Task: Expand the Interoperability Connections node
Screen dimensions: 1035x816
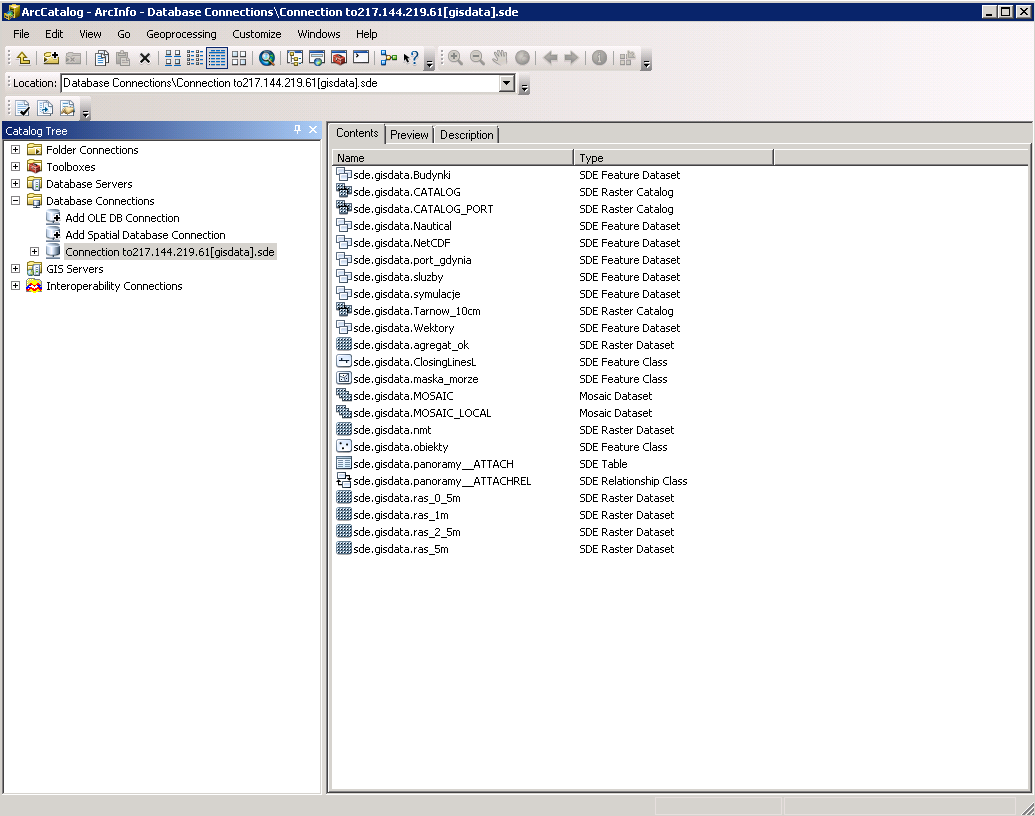Action: (x=16, y=286)
